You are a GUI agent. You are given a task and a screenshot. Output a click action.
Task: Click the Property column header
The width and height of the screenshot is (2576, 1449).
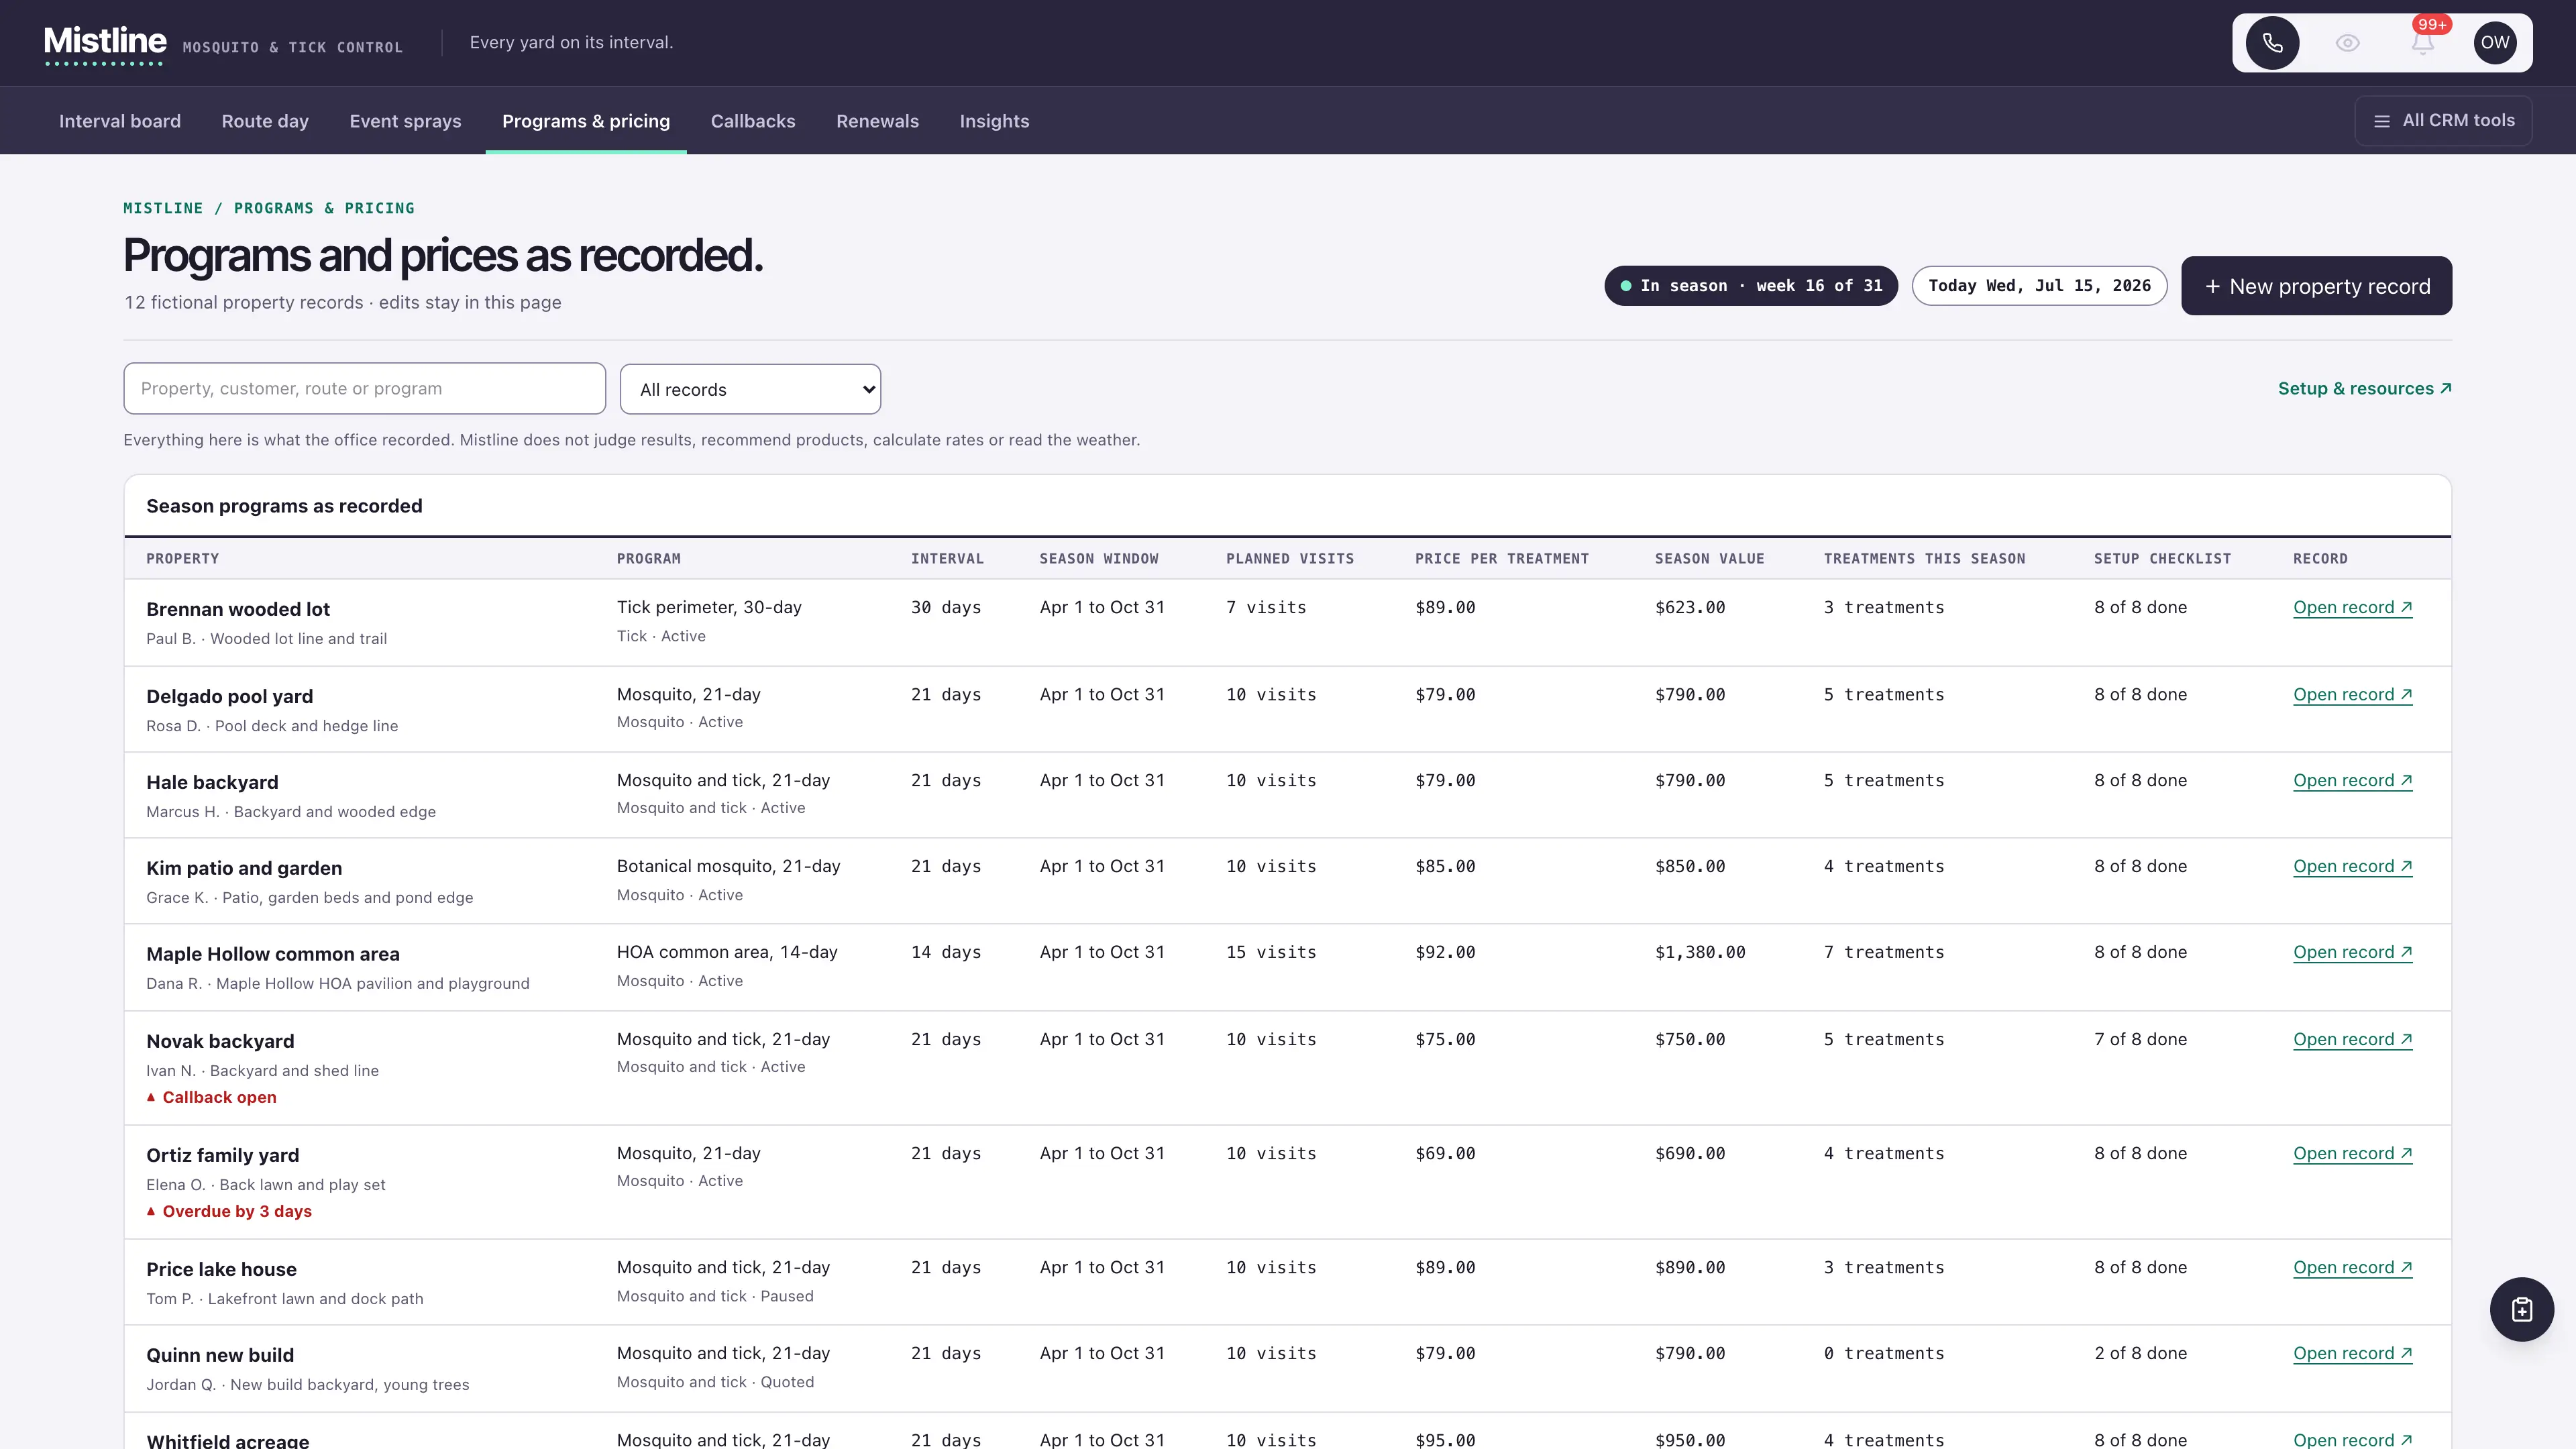tap(182, 559)
